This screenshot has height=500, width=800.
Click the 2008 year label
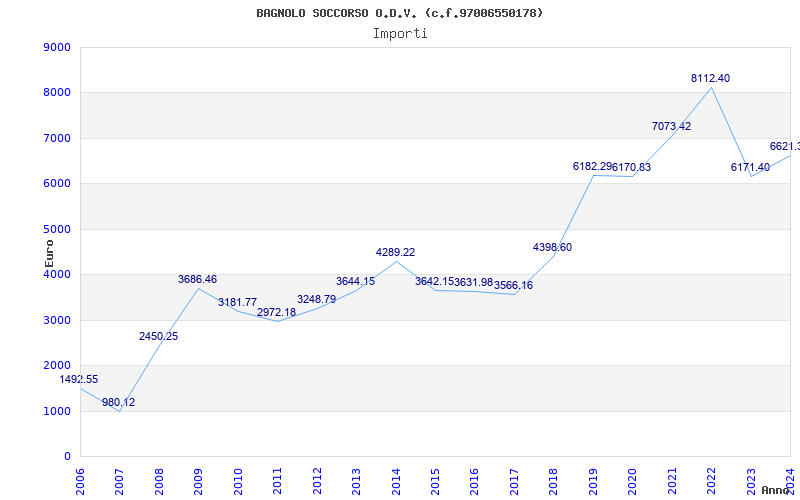(x=159, y=482)
